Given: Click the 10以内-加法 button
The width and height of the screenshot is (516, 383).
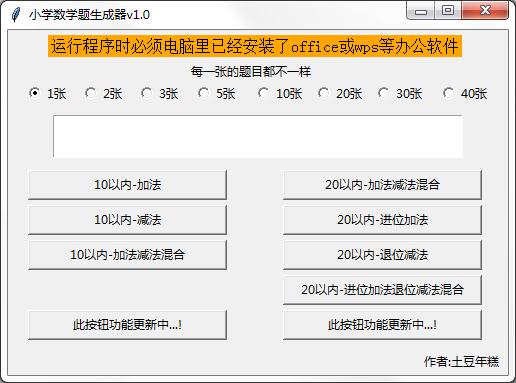Looking at the screenshot, I should [x=127, y=185].
